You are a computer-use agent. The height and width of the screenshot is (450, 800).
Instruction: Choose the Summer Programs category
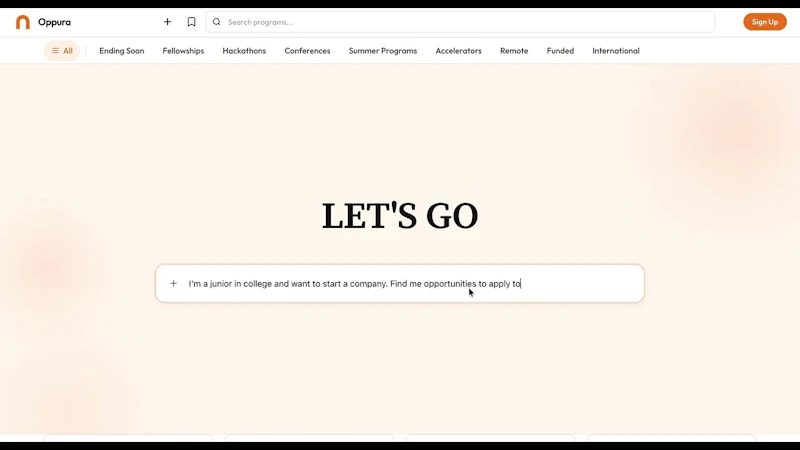[x=383, y=51]
